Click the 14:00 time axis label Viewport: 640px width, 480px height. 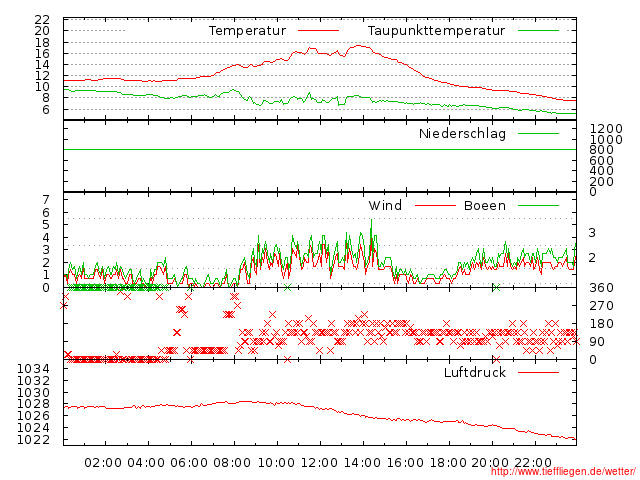point(362,463)
